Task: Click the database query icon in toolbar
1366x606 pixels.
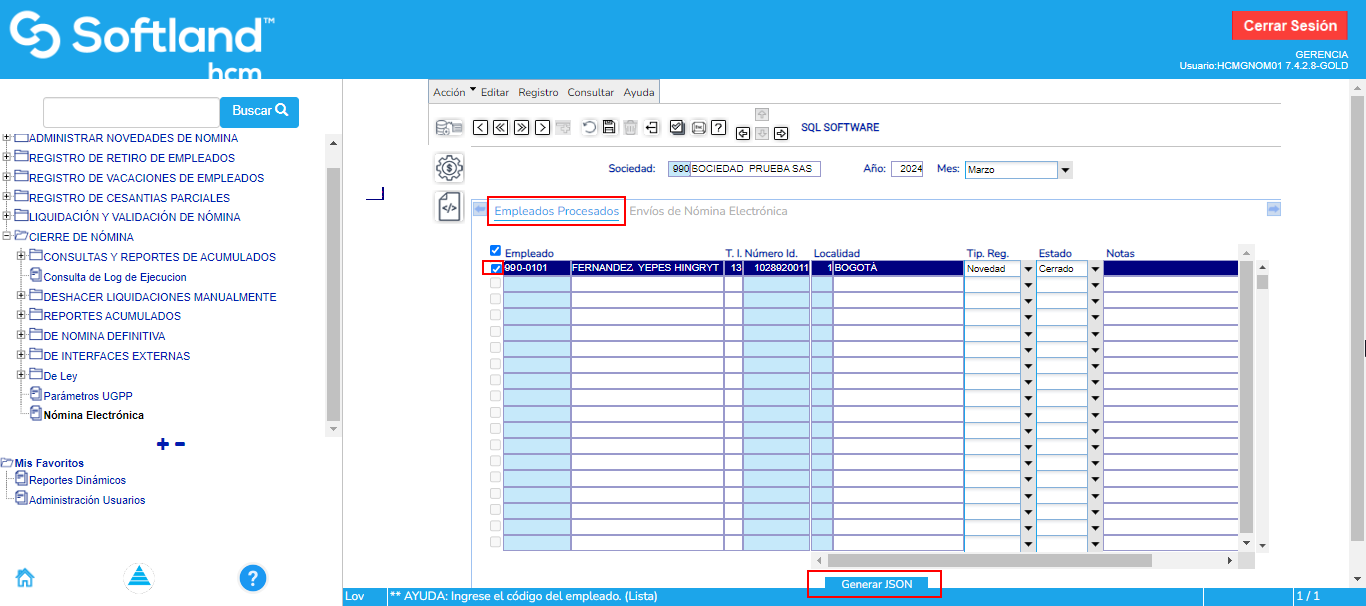Action: tap(449, 127)
